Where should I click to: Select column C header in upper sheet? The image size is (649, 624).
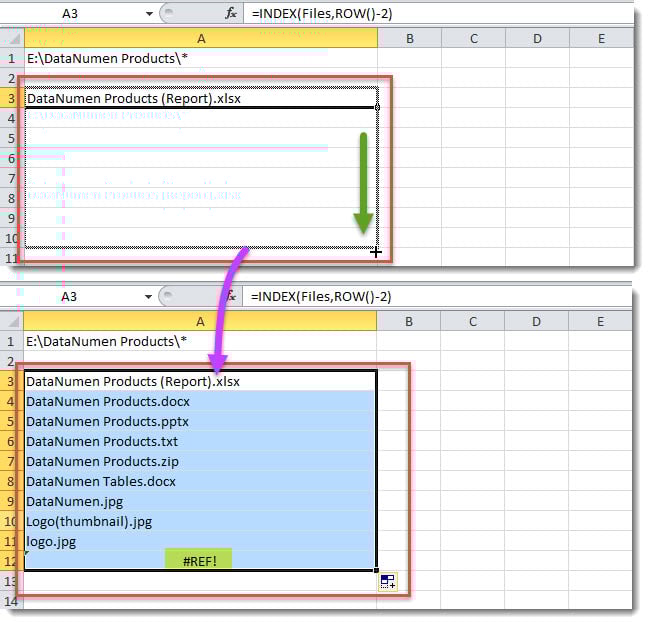[474, 38]
